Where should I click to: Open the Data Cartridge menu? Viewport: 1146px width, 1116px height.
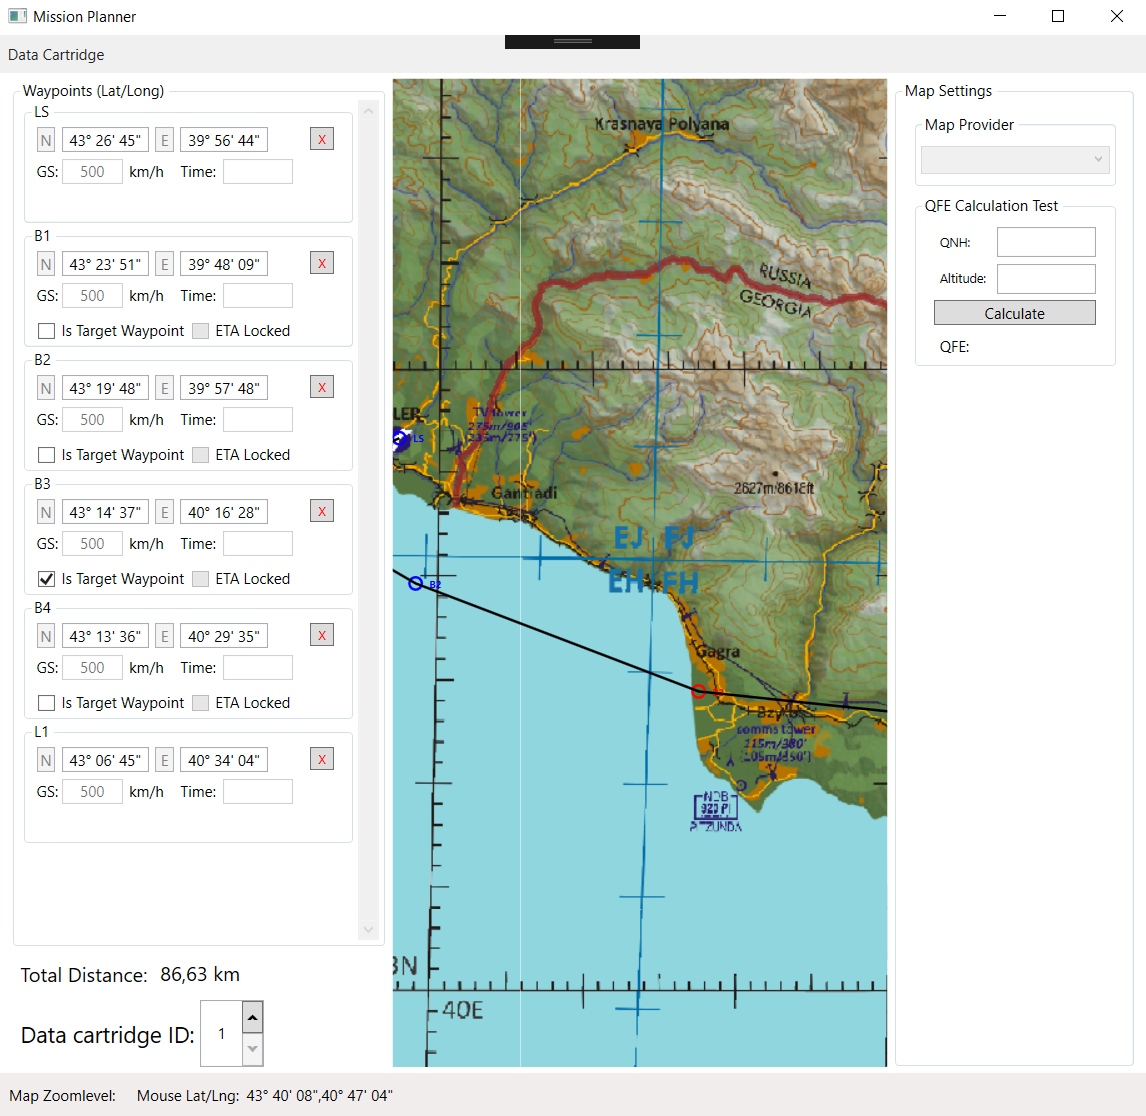(56, 55)
